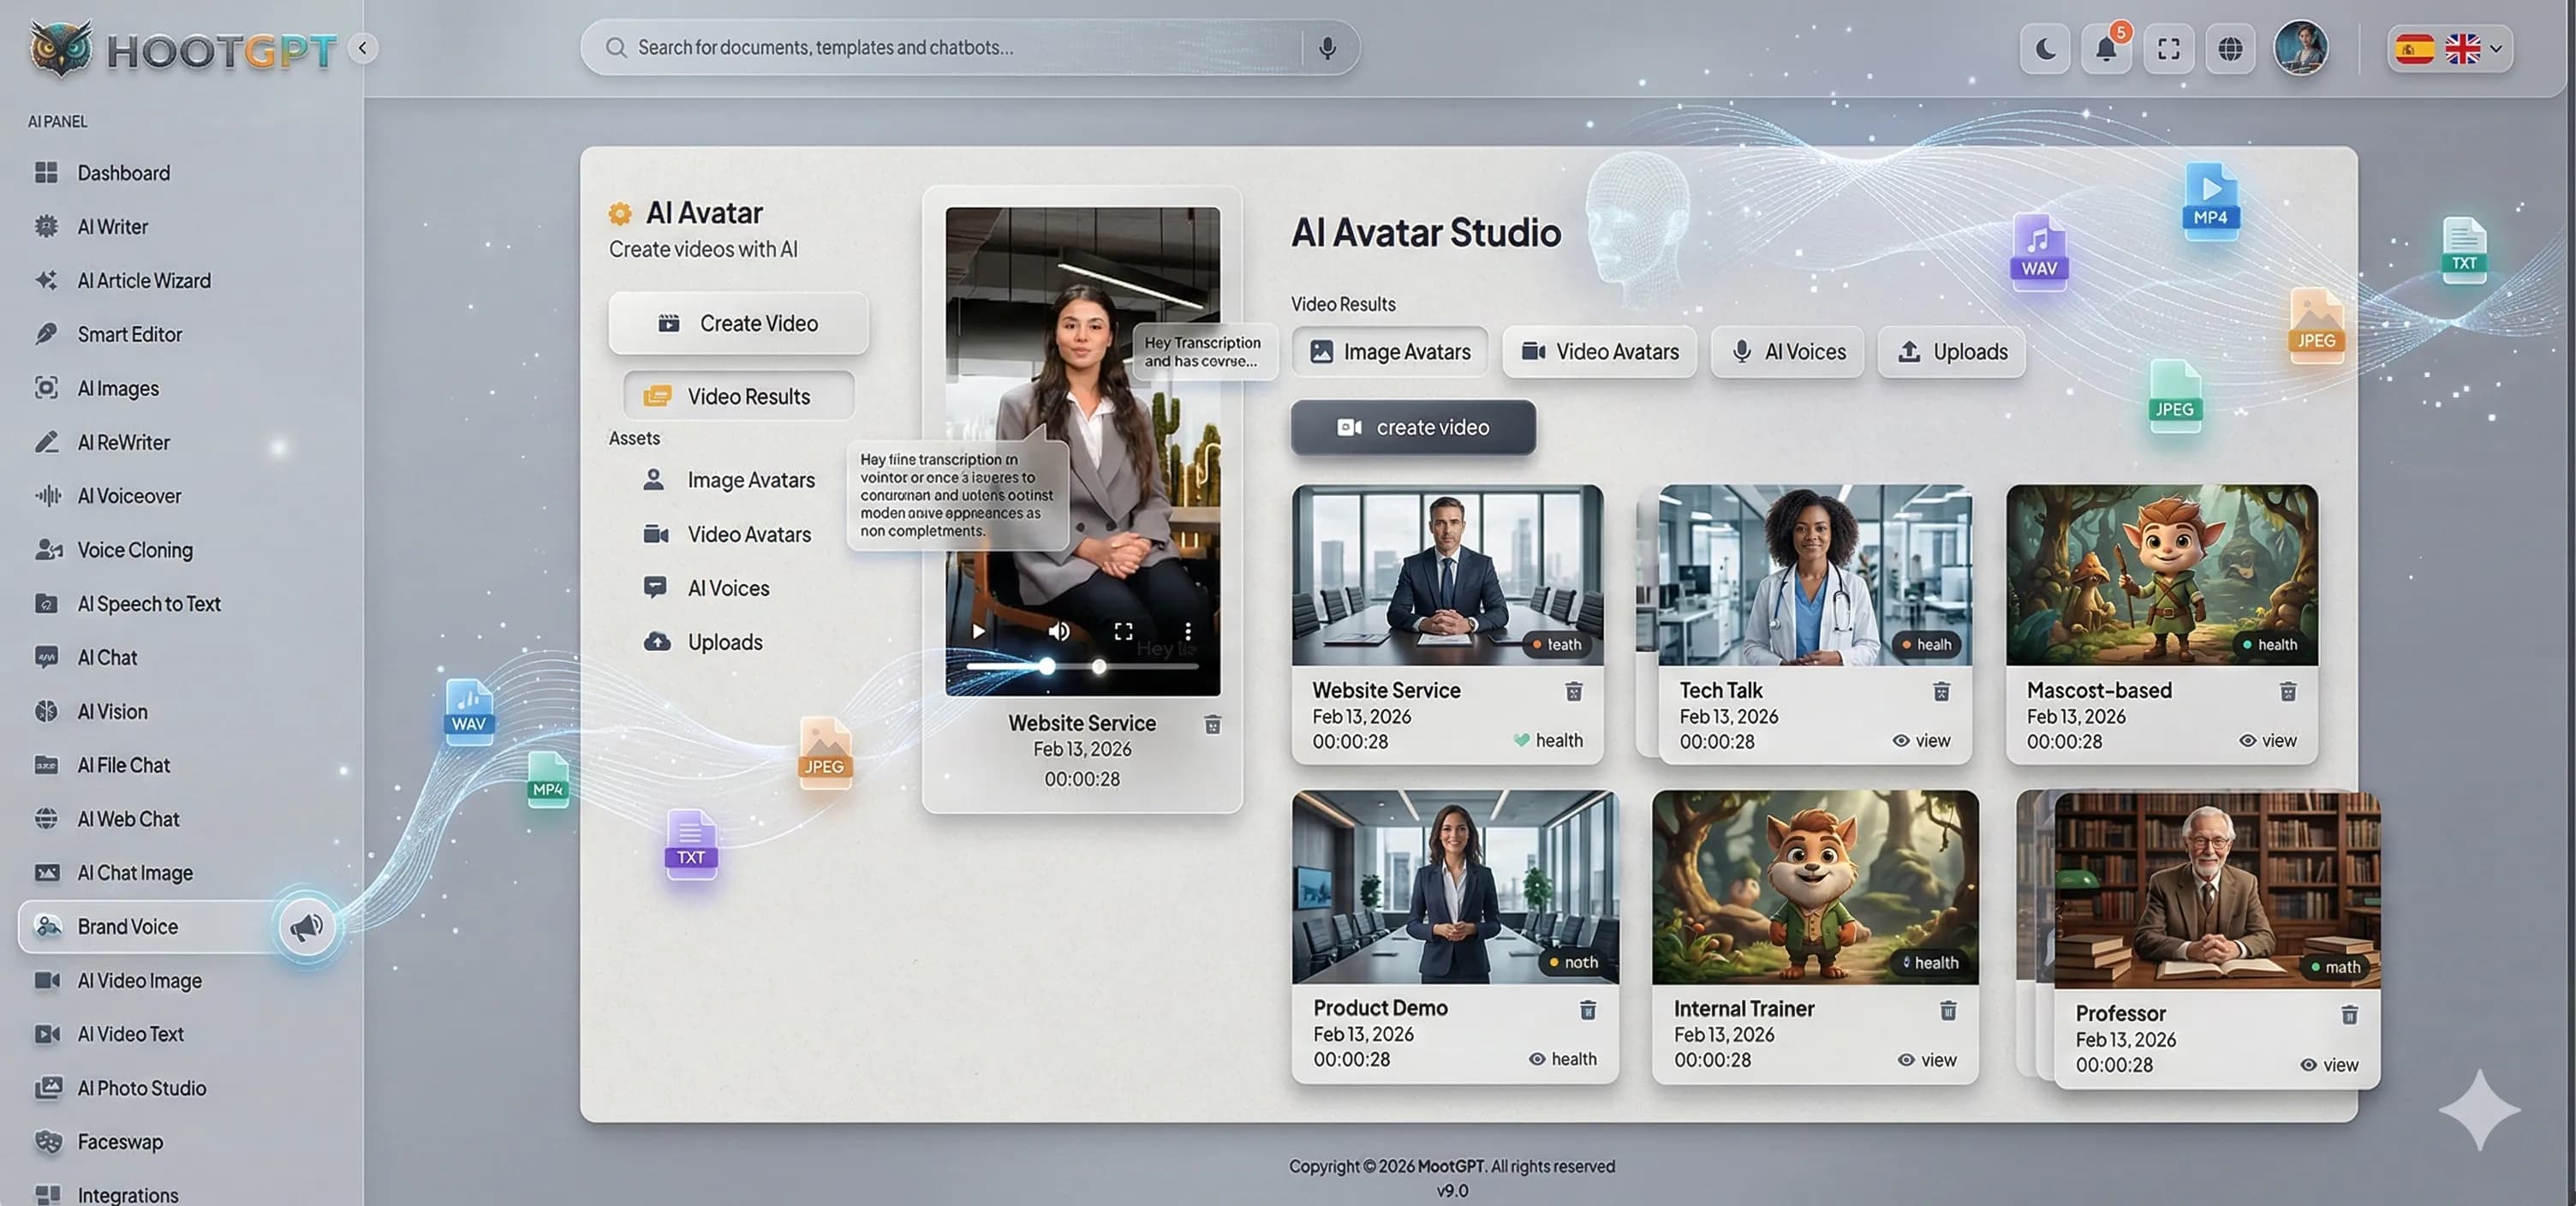Expand the Assets section
This screenshot has height=1206, width=2576.
point(635,437)
